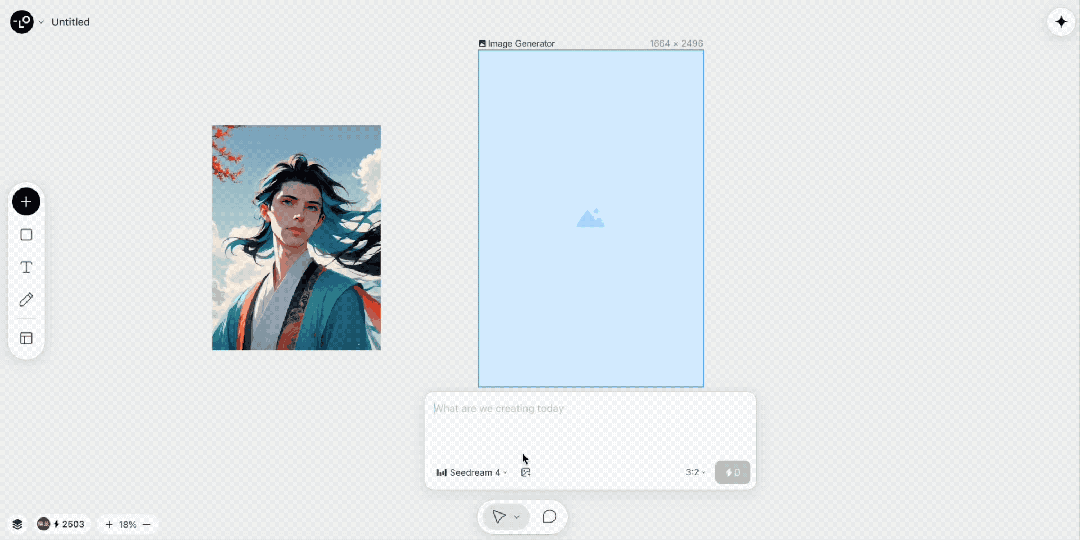Open the AI sparkle assistant

point(1061,22)
